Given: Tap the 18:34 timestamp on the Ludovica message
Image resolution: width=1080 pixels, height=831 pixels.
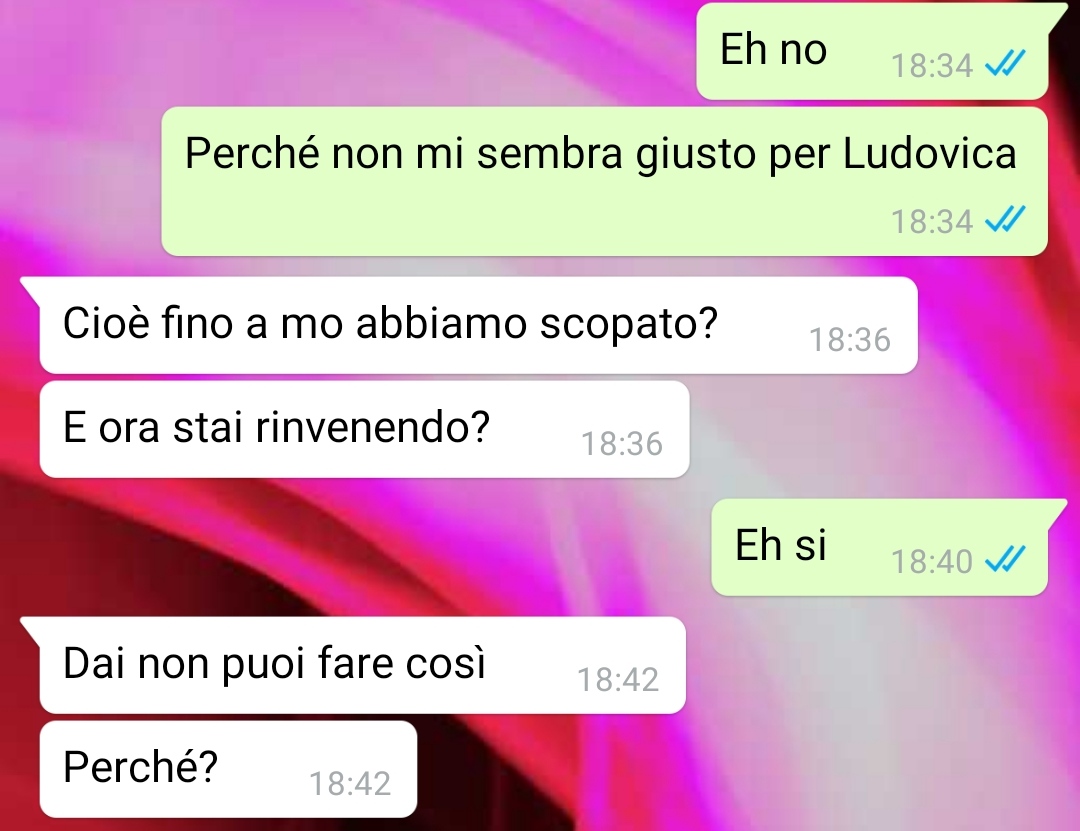Looking at the screenshot, I should [932, 222].
